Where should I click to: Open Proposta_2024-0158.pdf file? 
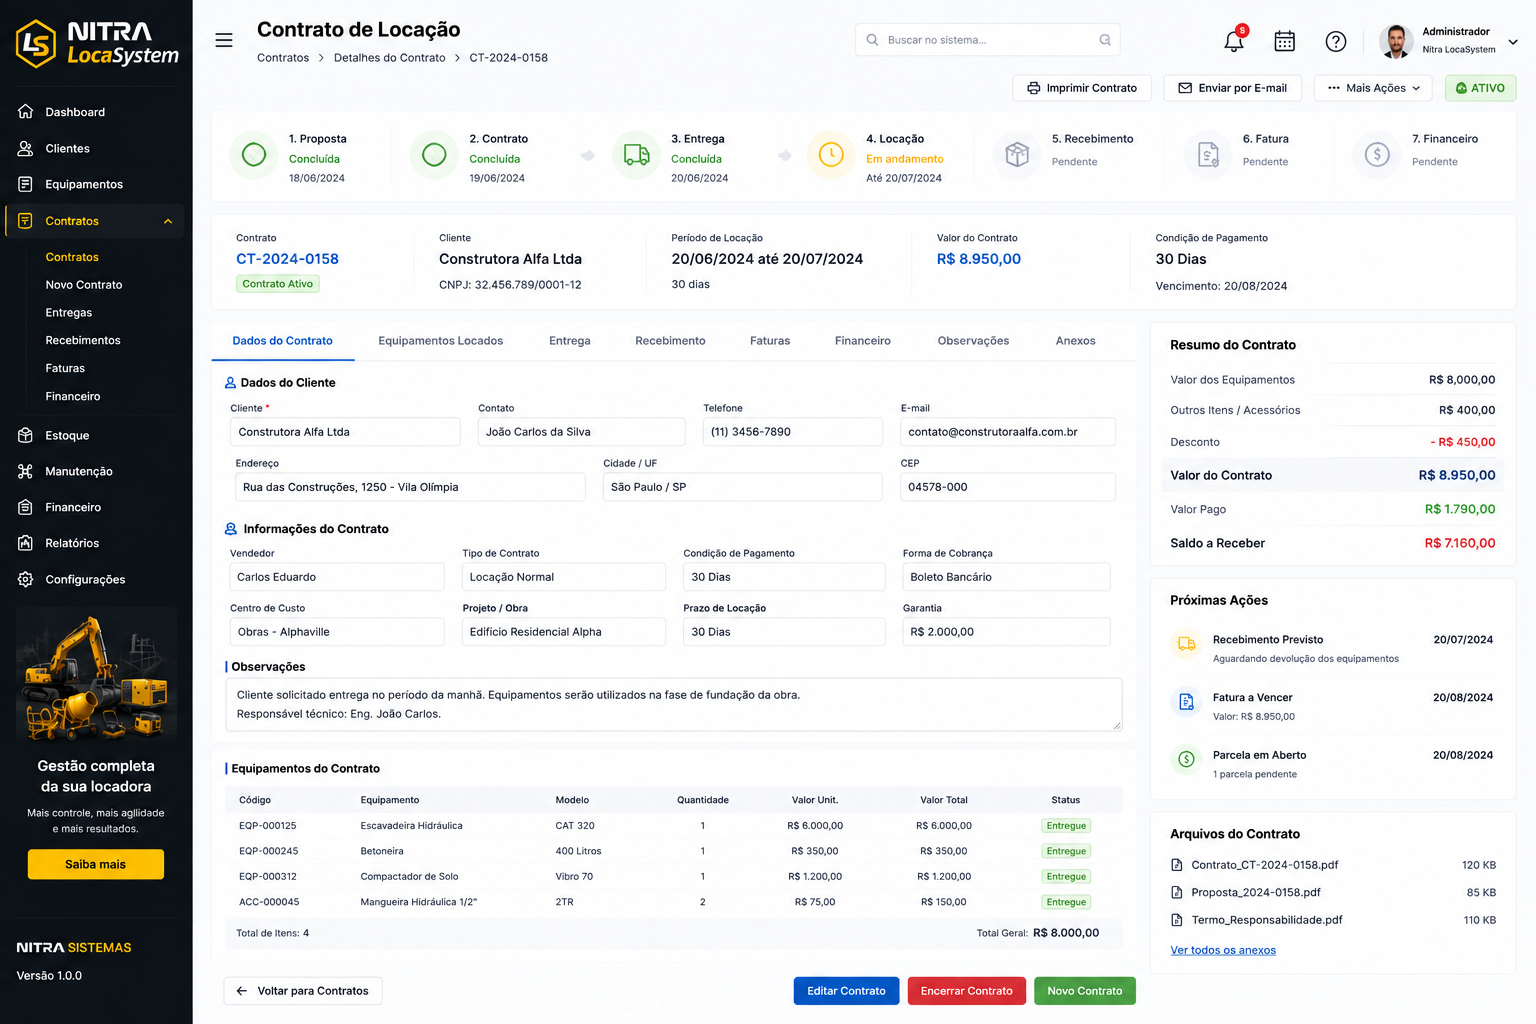tap(1255, 892)
